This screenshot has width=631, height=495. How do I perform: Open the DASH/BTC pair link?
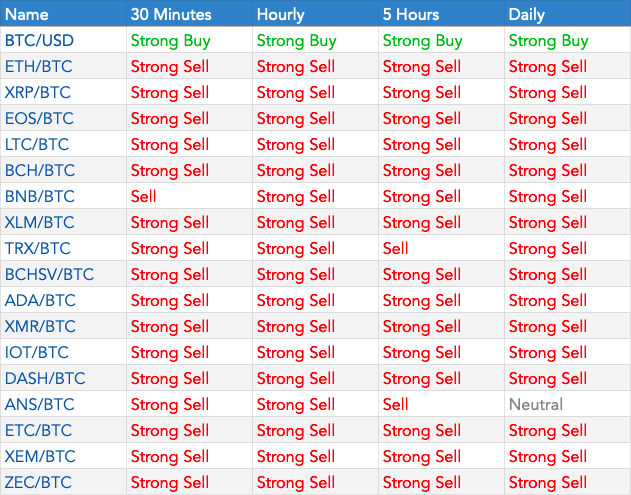[x=44, y=378]
